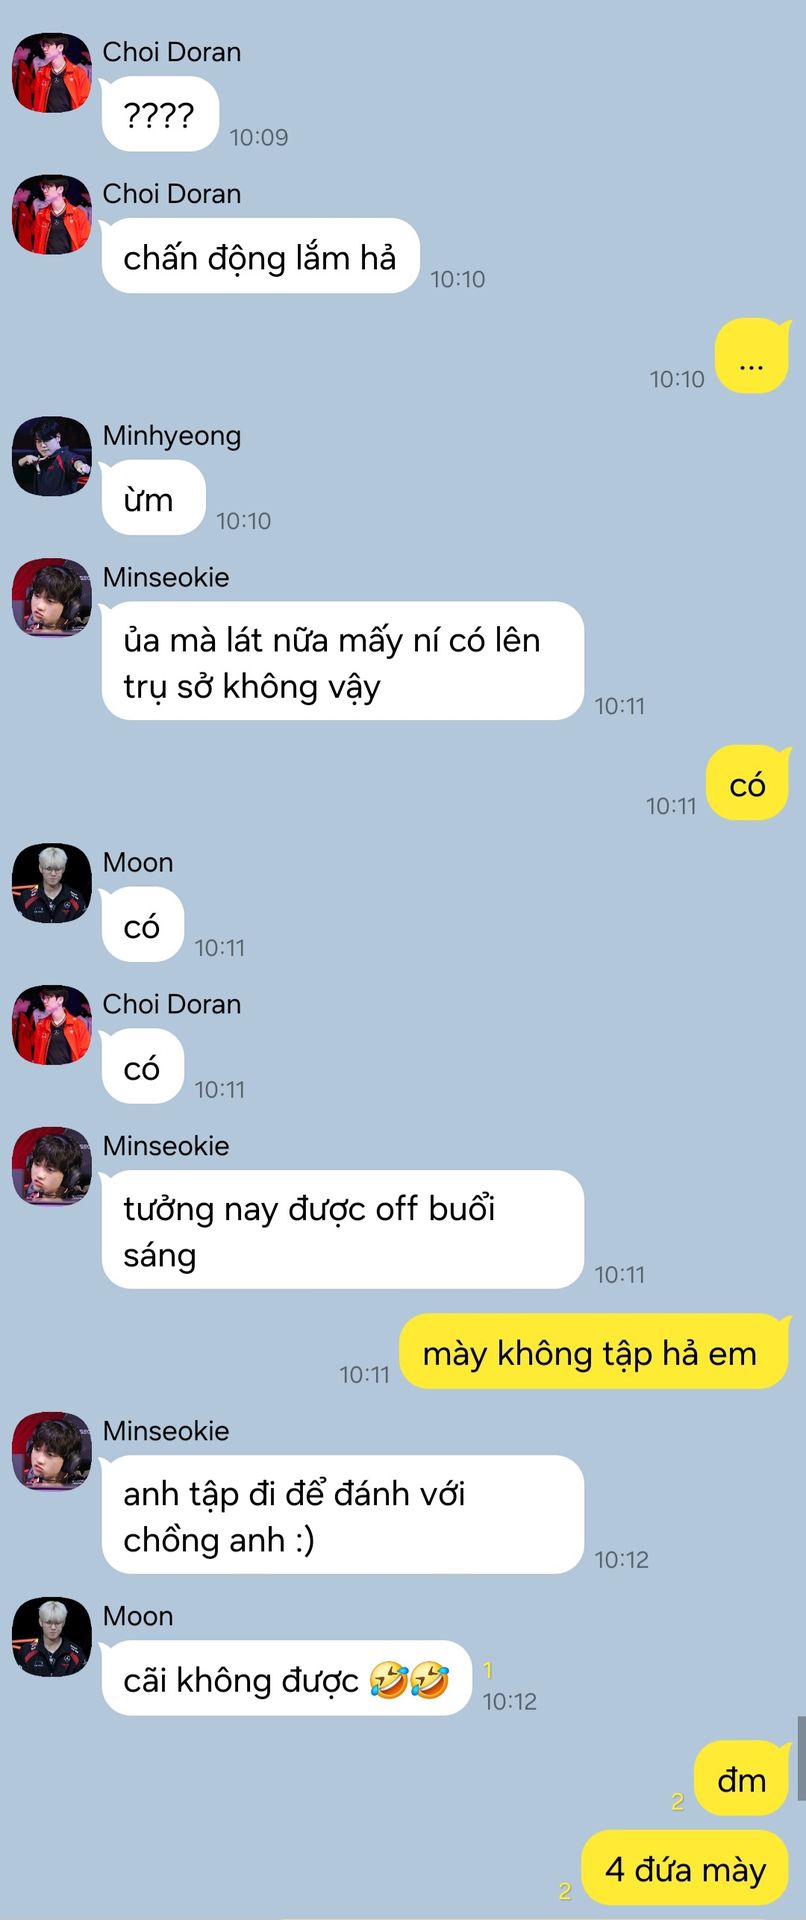Viewport: 806px width, 1920px height.
Task: Select the 'ừm' message from Minhyeong
Action: click(153, 498)
